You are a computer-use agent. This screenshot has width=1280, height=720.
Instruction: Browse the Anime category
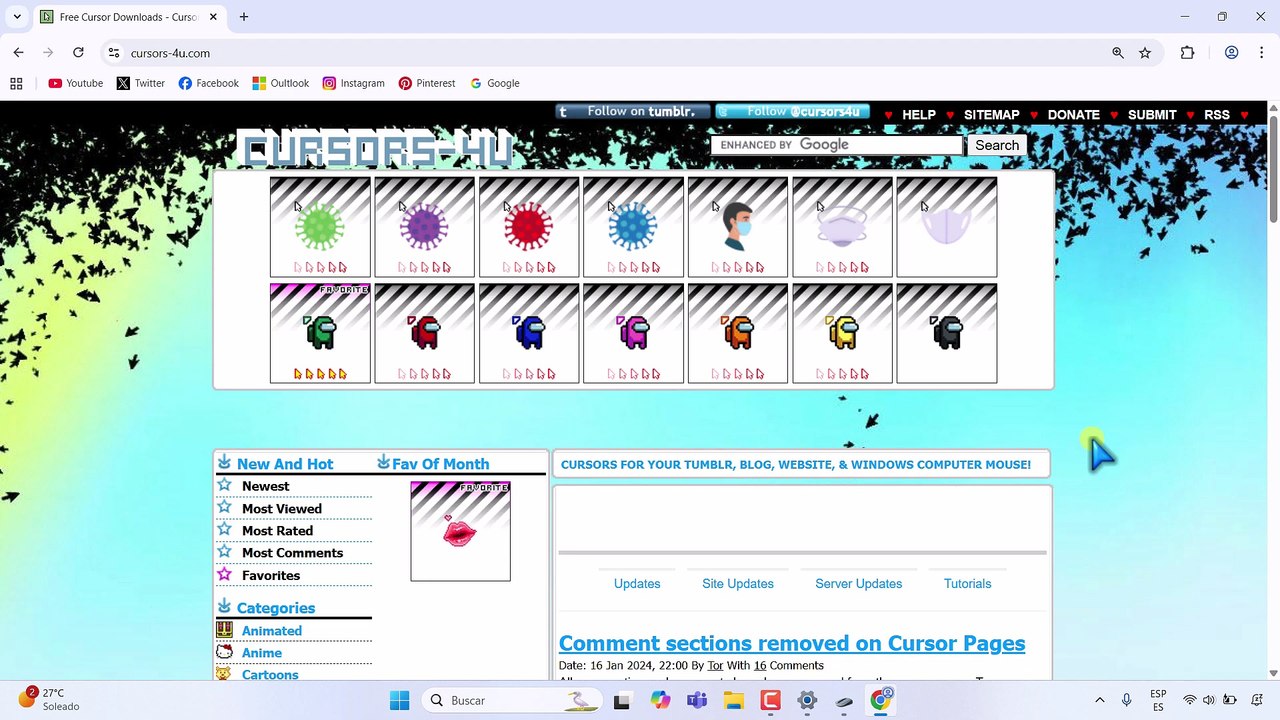coord(262,653)
